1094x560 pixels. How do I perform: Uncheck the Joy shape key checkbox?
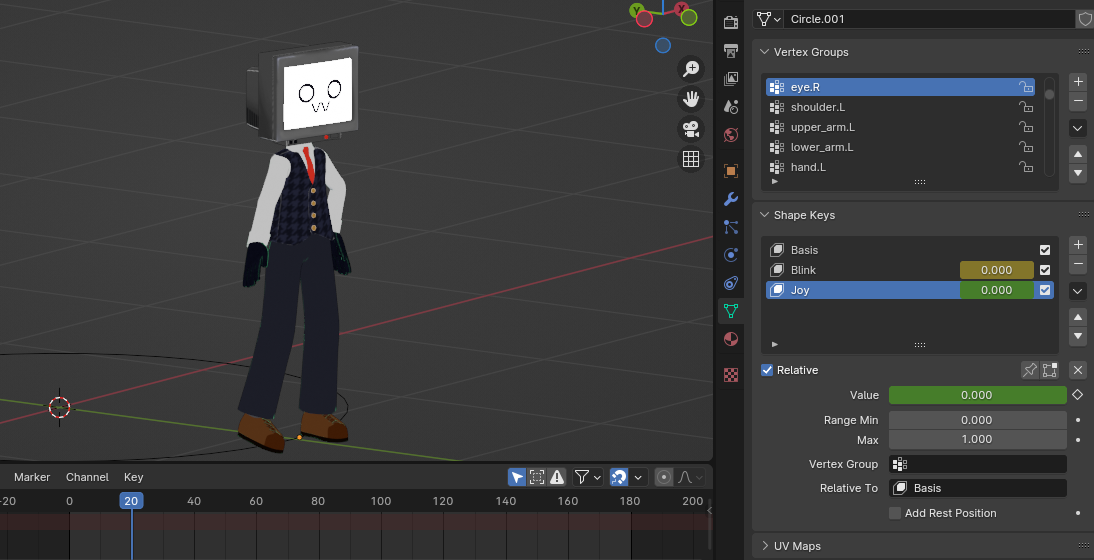pos(1045,290)
